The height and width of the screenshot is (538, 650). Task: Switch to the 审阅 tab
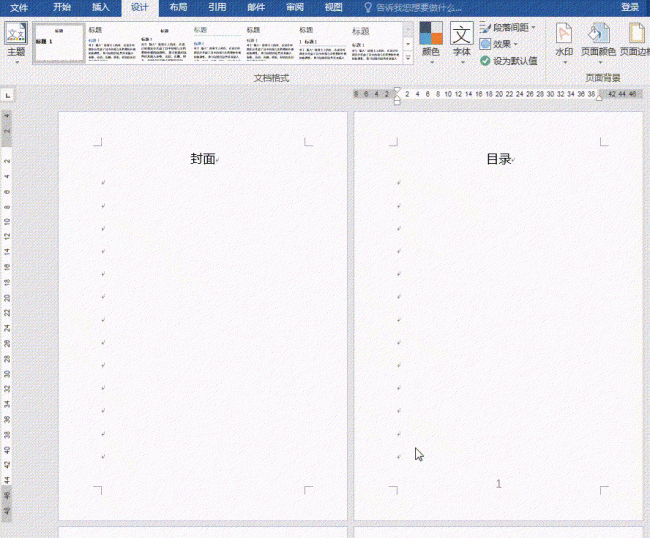295,7
